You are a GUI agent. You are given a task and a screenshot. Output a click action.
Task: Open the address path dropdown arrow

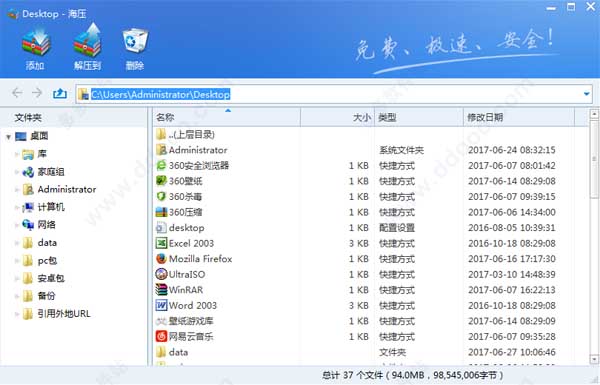tap(586, 94)
